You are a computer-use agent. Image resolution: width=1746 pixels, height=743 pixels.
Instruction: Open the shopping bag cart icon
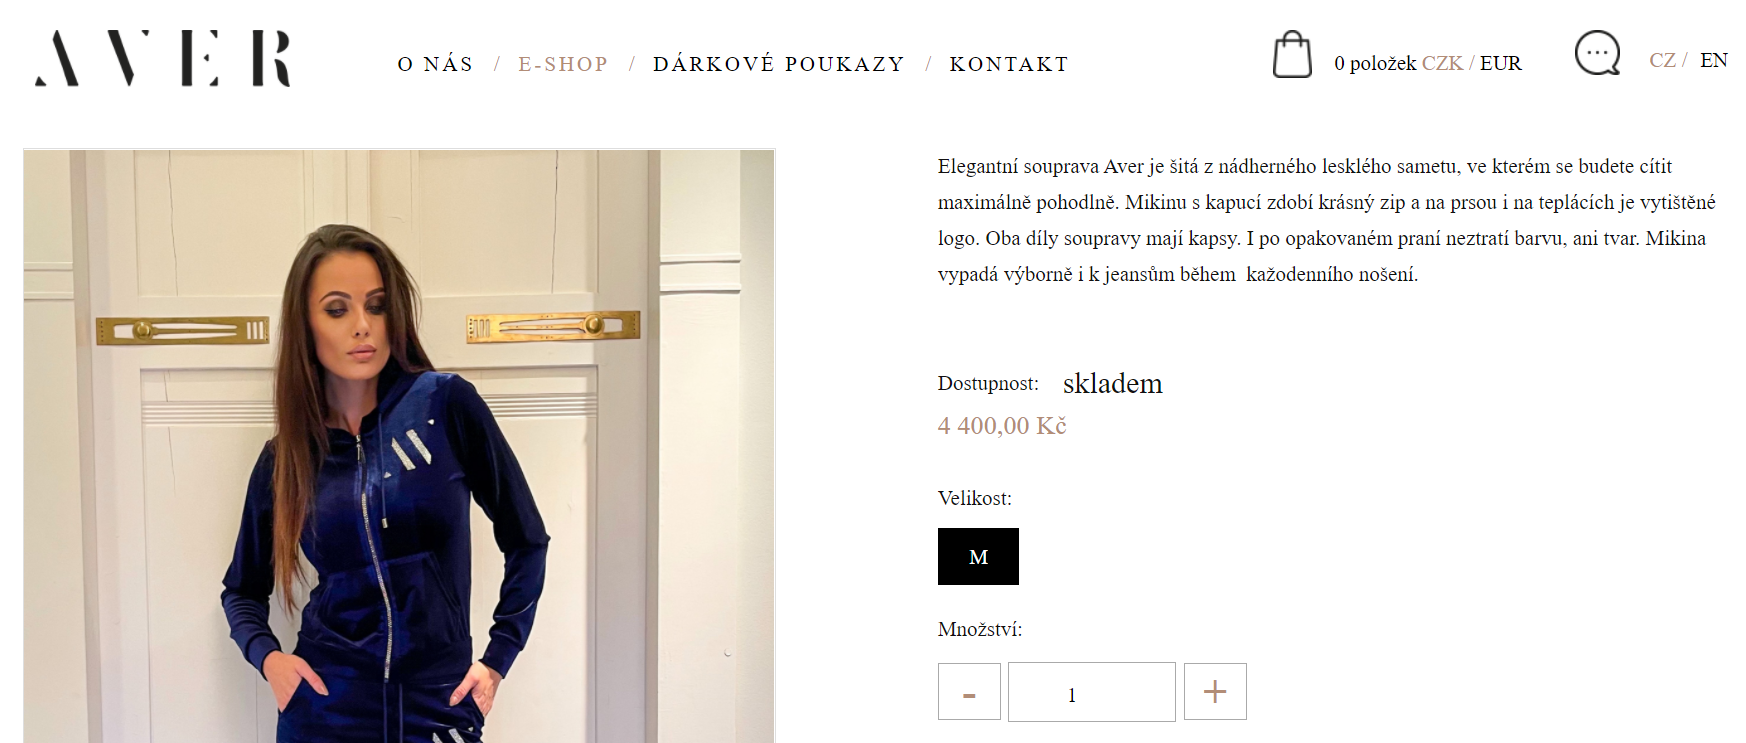1292,54
